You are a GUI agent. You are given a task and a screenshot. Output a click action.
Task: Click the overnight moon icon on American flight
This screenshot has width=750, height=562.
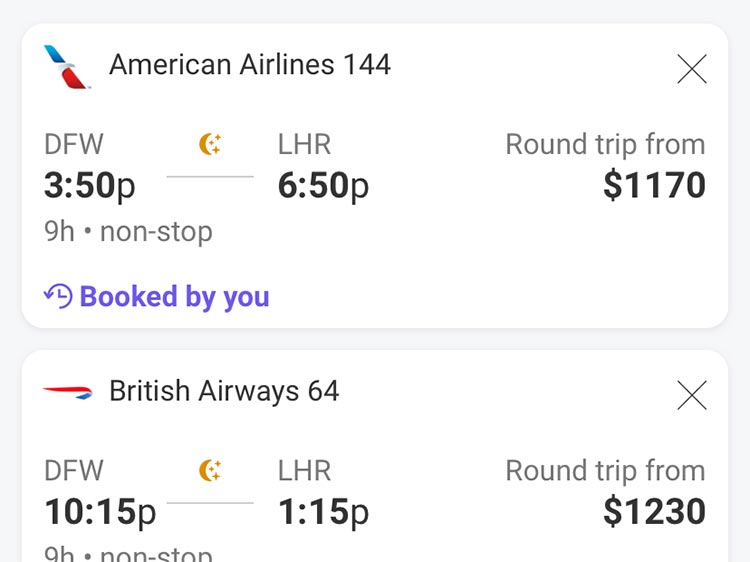pos(210,145)
